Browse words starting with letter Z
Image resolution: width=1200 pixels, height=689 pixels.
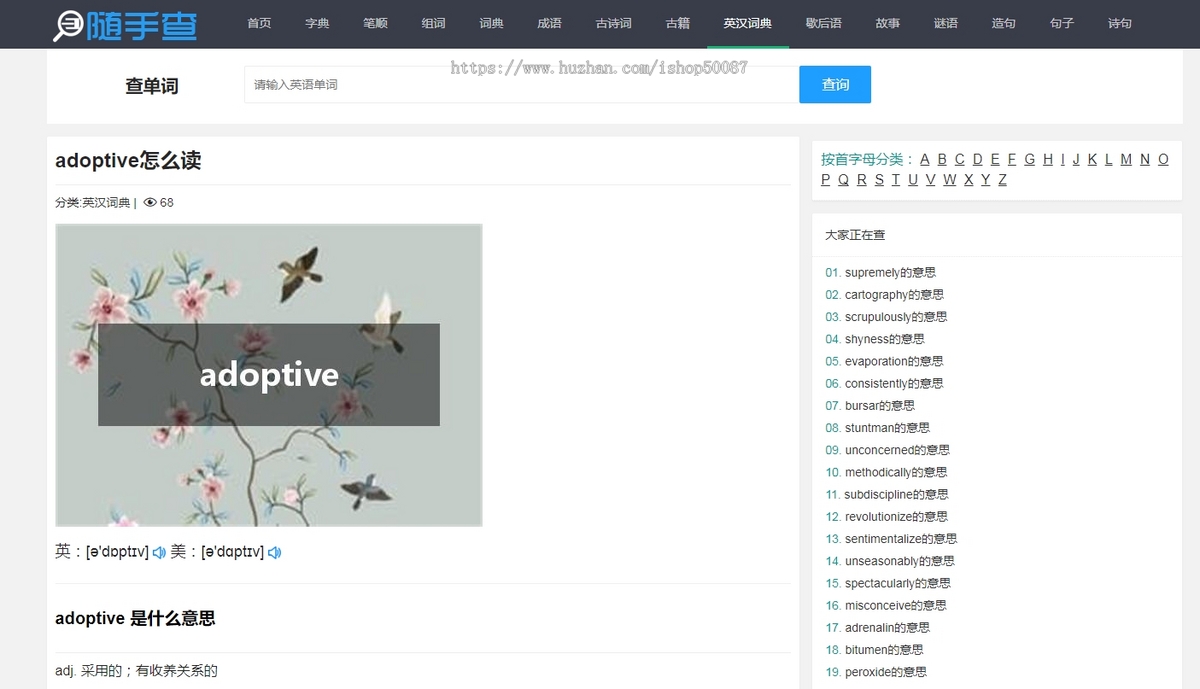tap(1002, 180)
